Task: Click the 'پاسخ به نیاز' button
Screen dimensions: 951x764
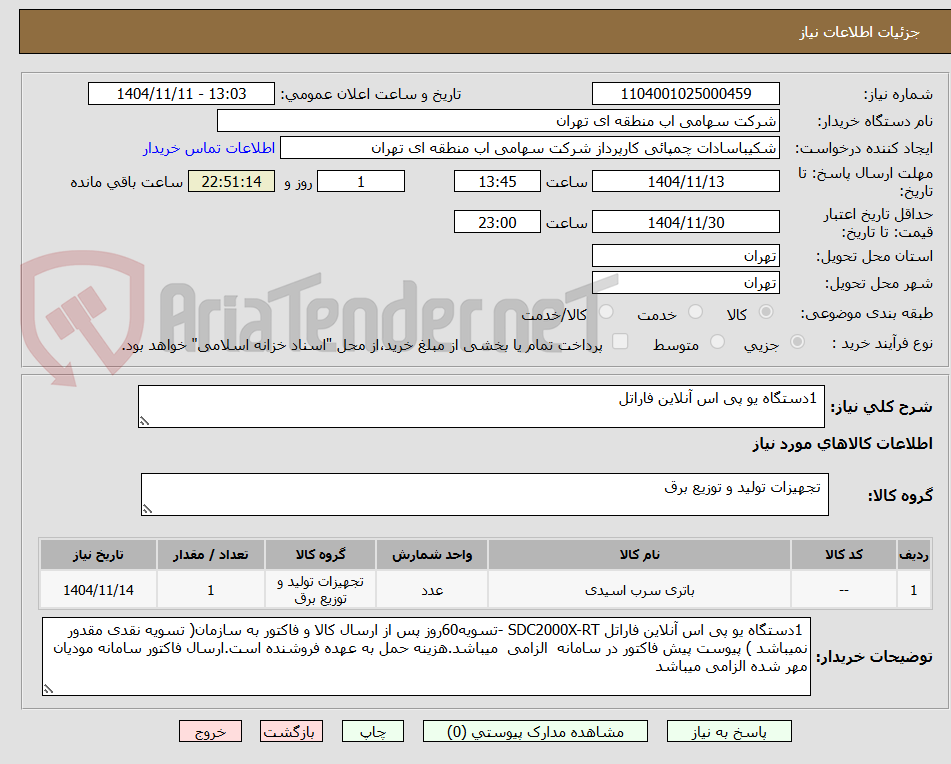Action: point(729,731)
